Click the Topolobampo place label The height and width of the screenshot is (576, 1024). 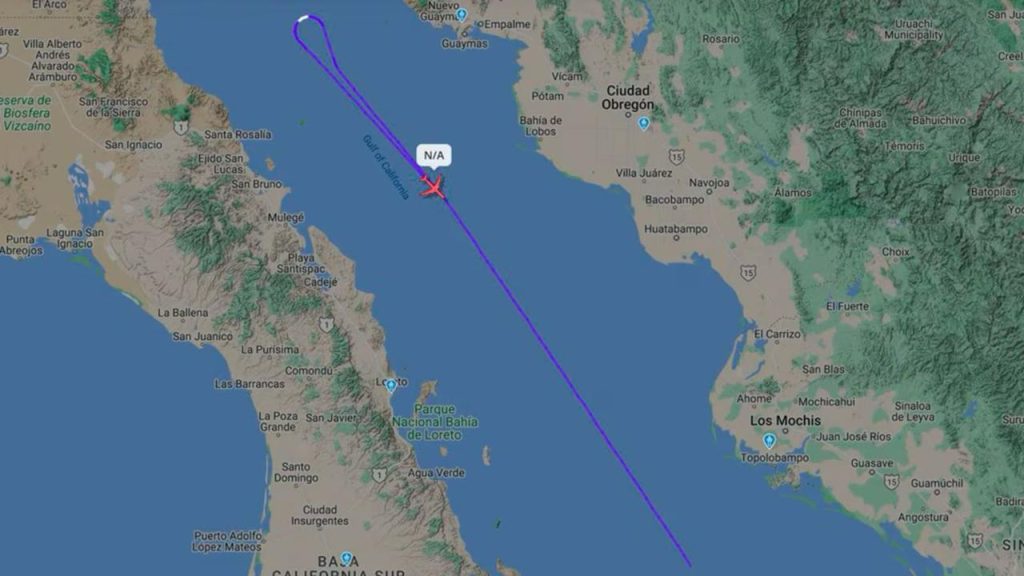pos(775,458)
